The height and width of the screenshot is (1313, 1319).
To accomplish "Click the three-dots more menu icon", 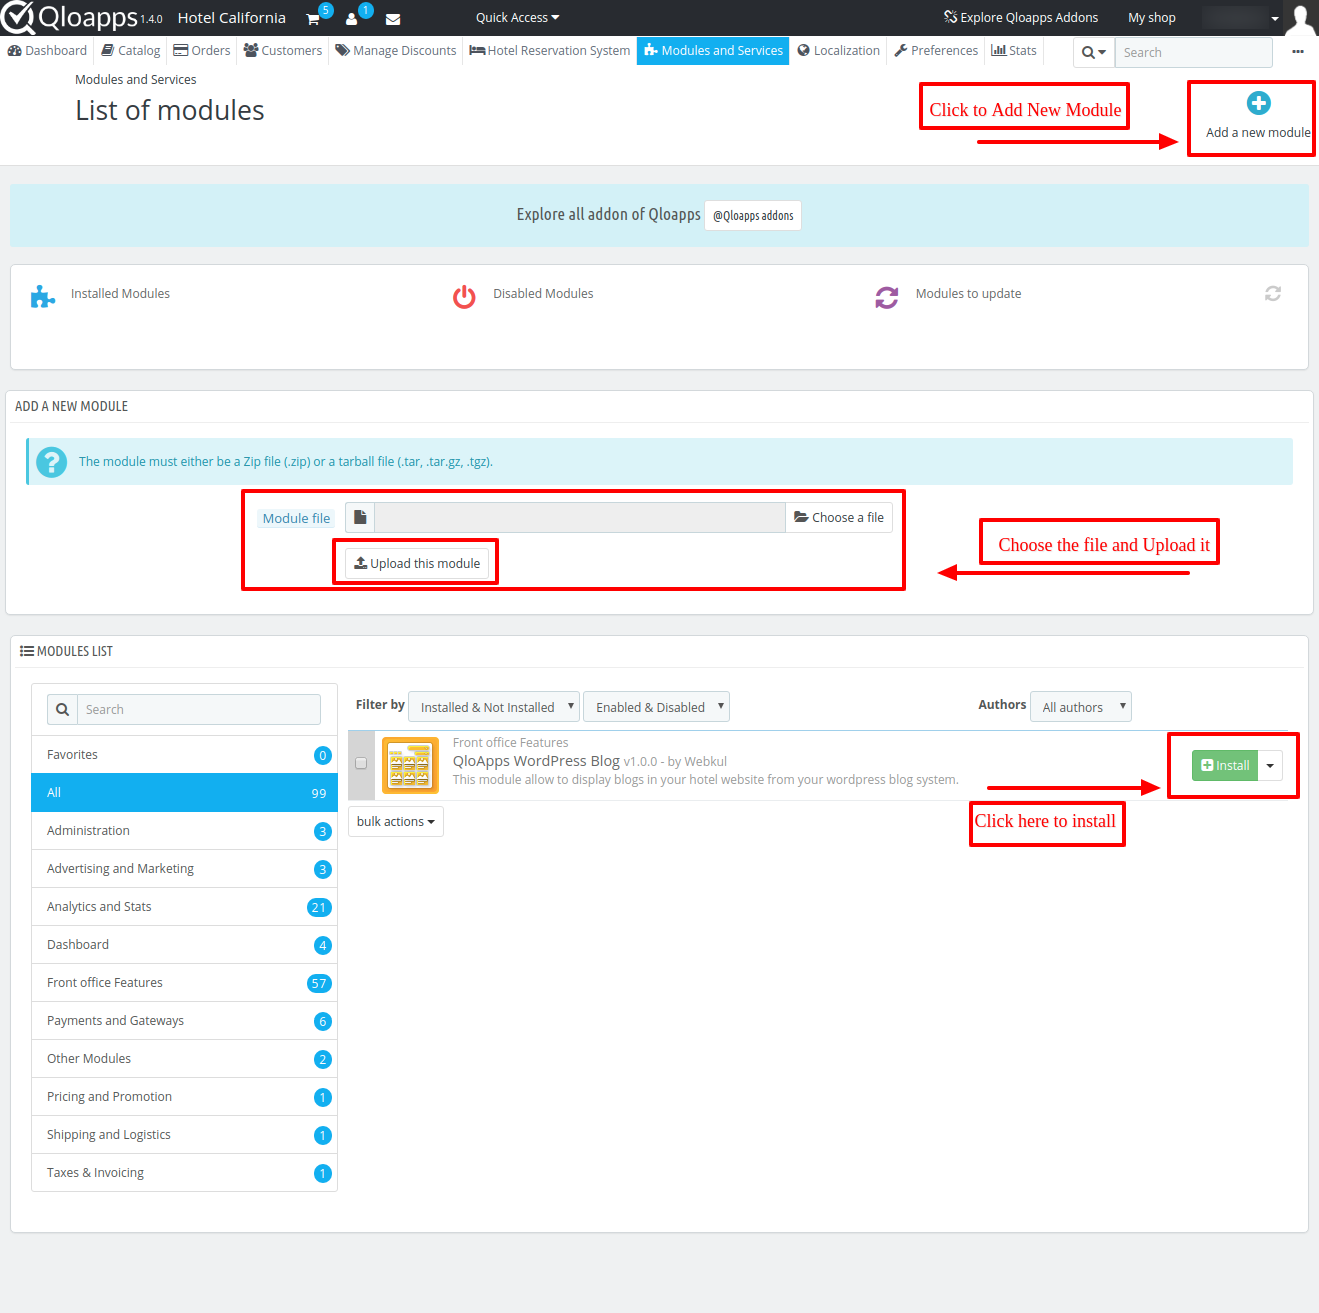I will pos(1298,52).
